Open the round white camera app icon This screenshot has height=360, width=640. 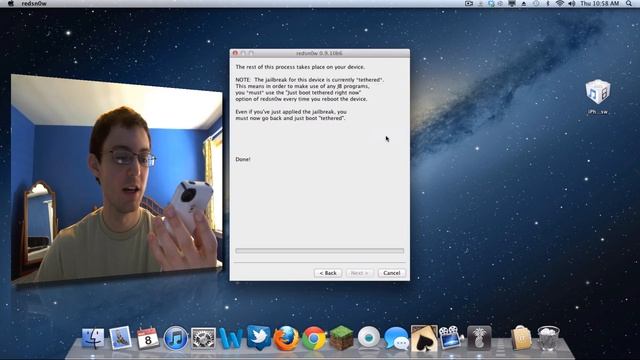coord(369,338)
